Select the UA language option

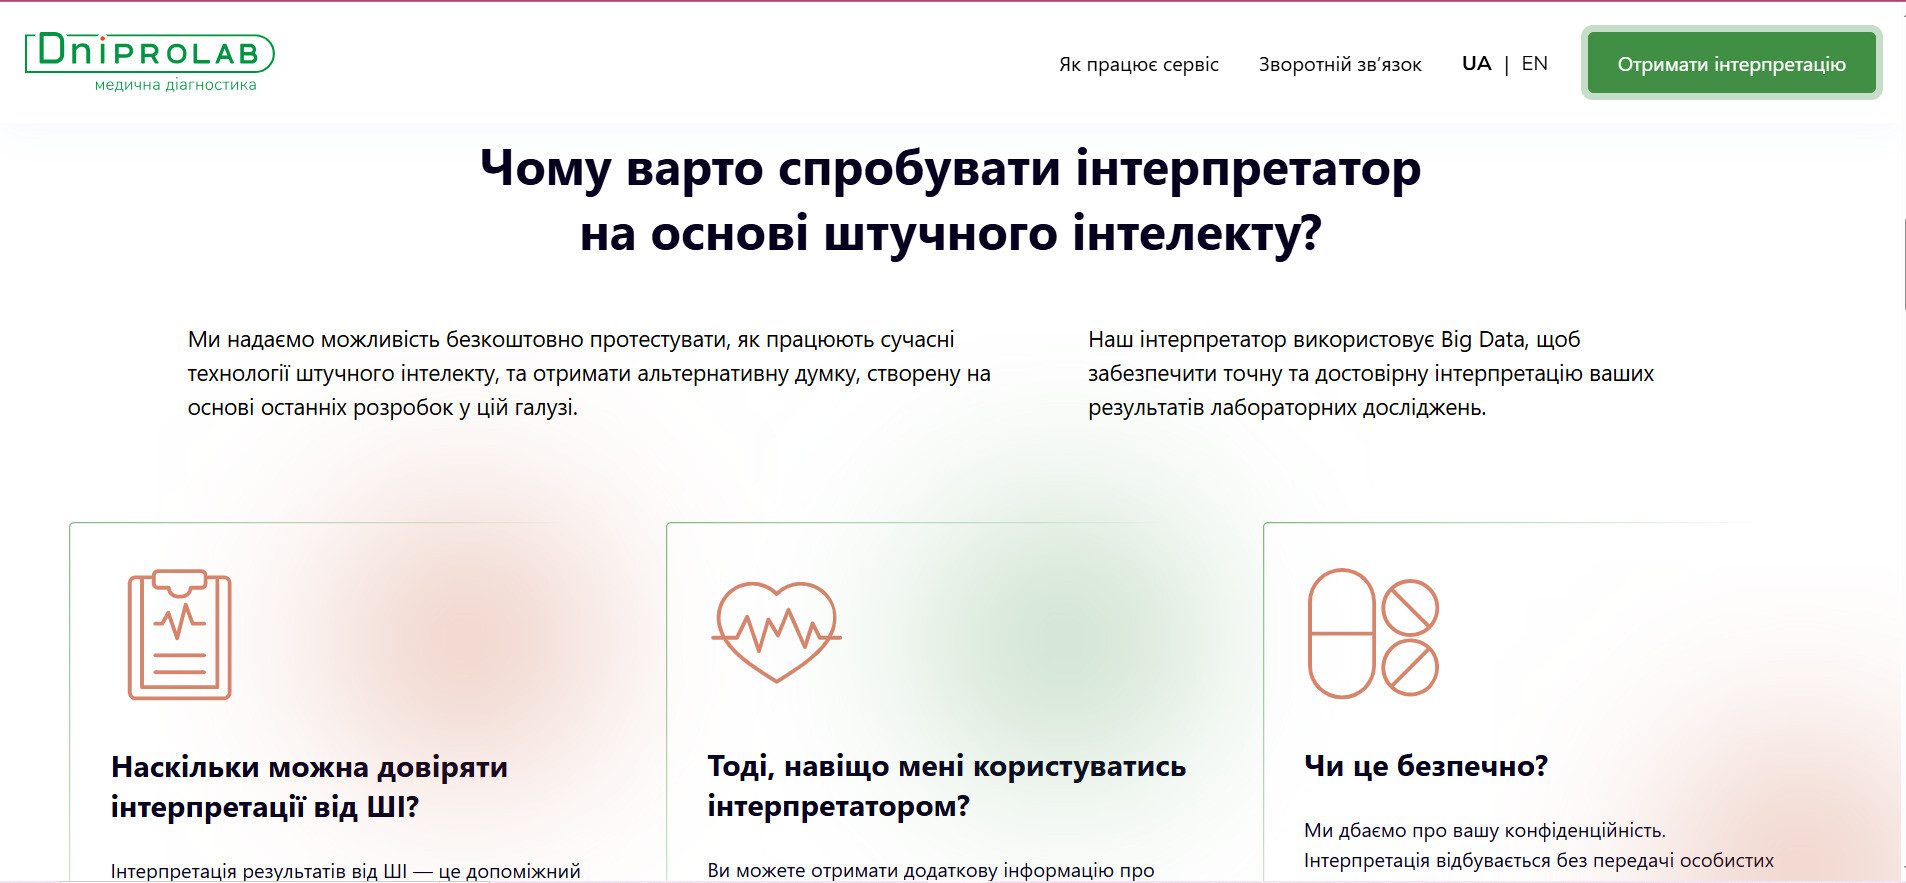1476,63
